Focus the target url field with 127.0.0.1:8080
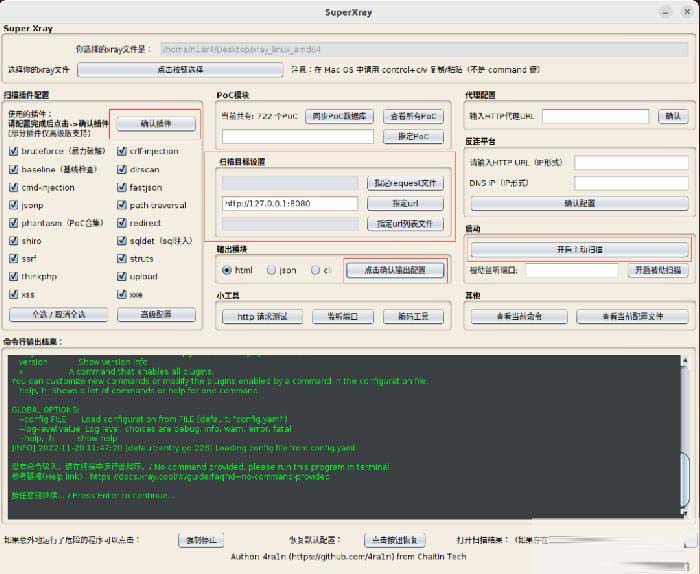 290,204
